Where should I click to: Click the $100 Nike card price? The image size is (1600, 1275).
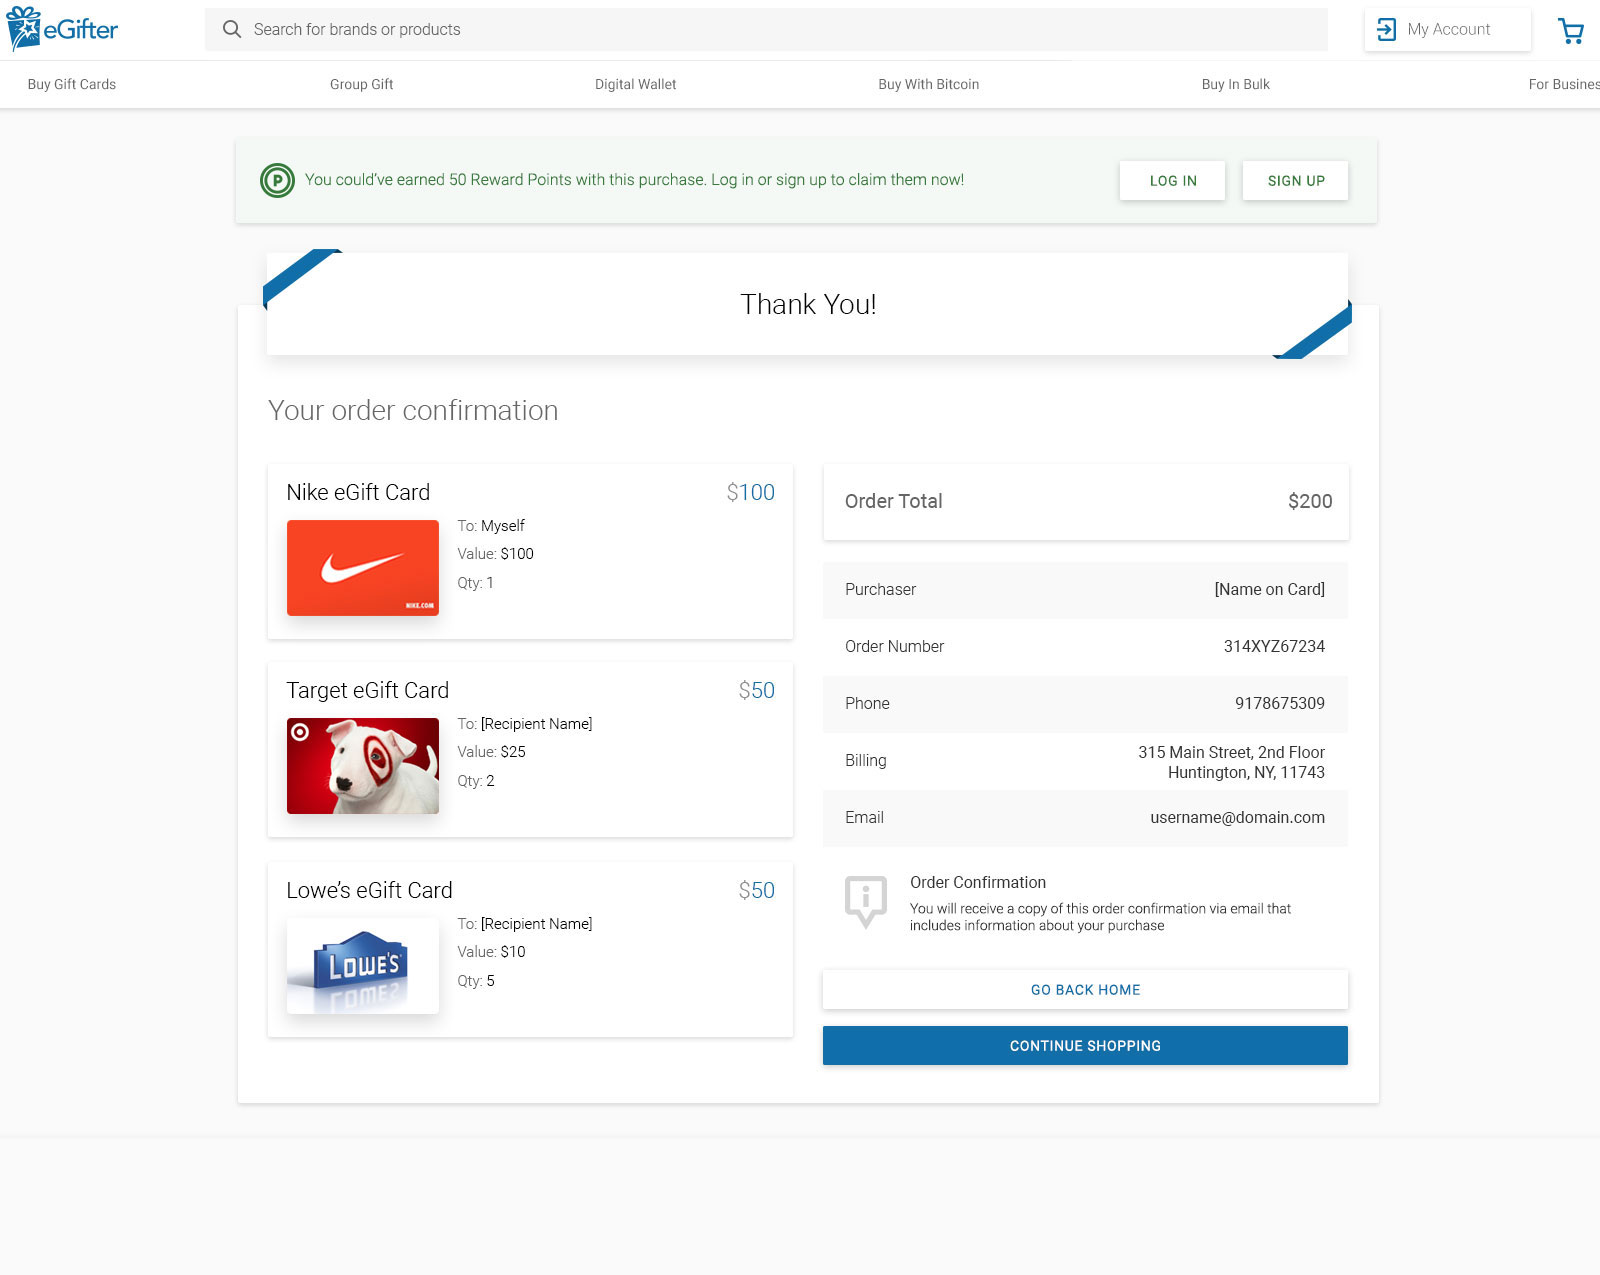(x=751, y=492)
